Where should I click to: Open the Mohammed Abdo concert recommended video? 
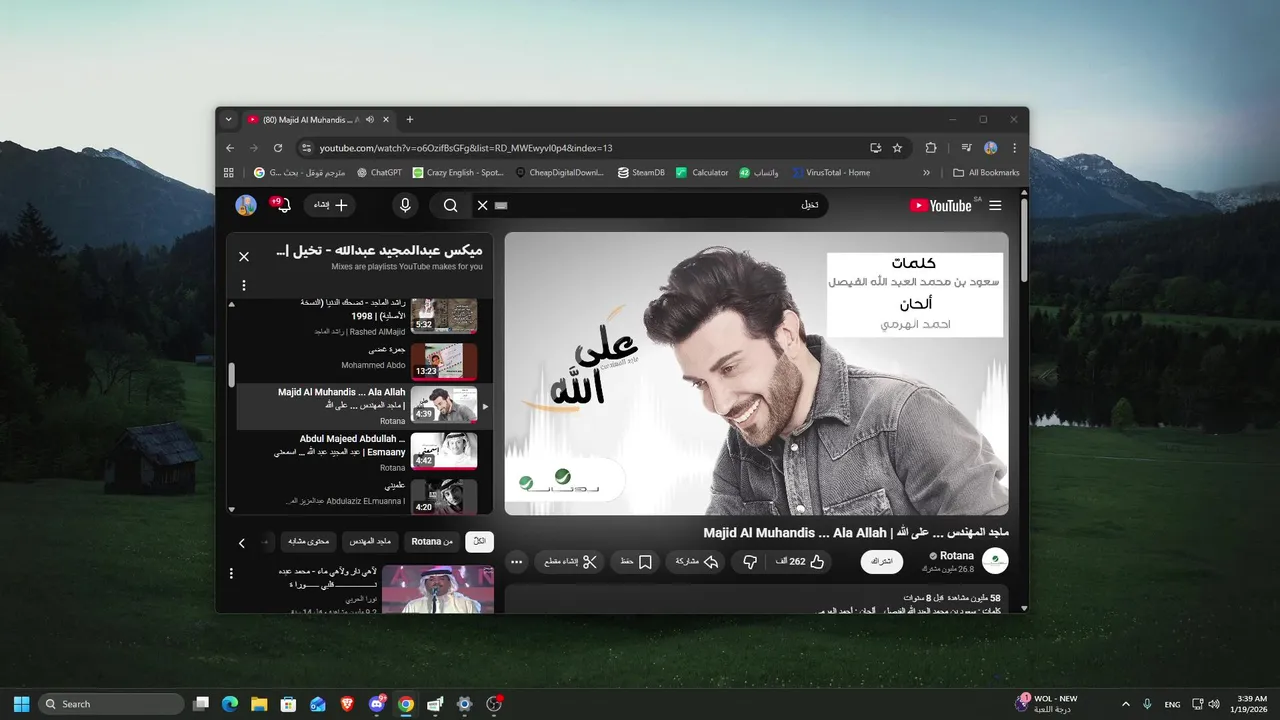(438, 589)
